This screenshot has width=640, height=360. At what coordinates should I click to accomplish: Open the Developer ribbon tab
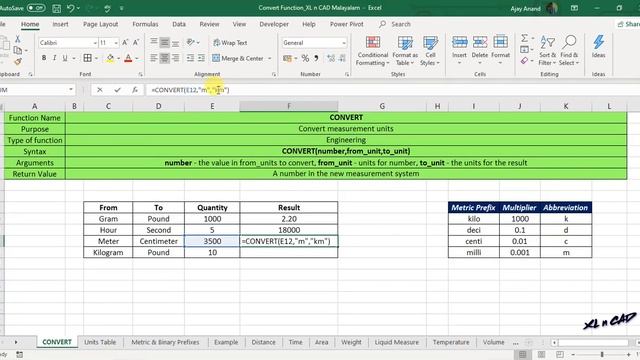click(274, 24)
